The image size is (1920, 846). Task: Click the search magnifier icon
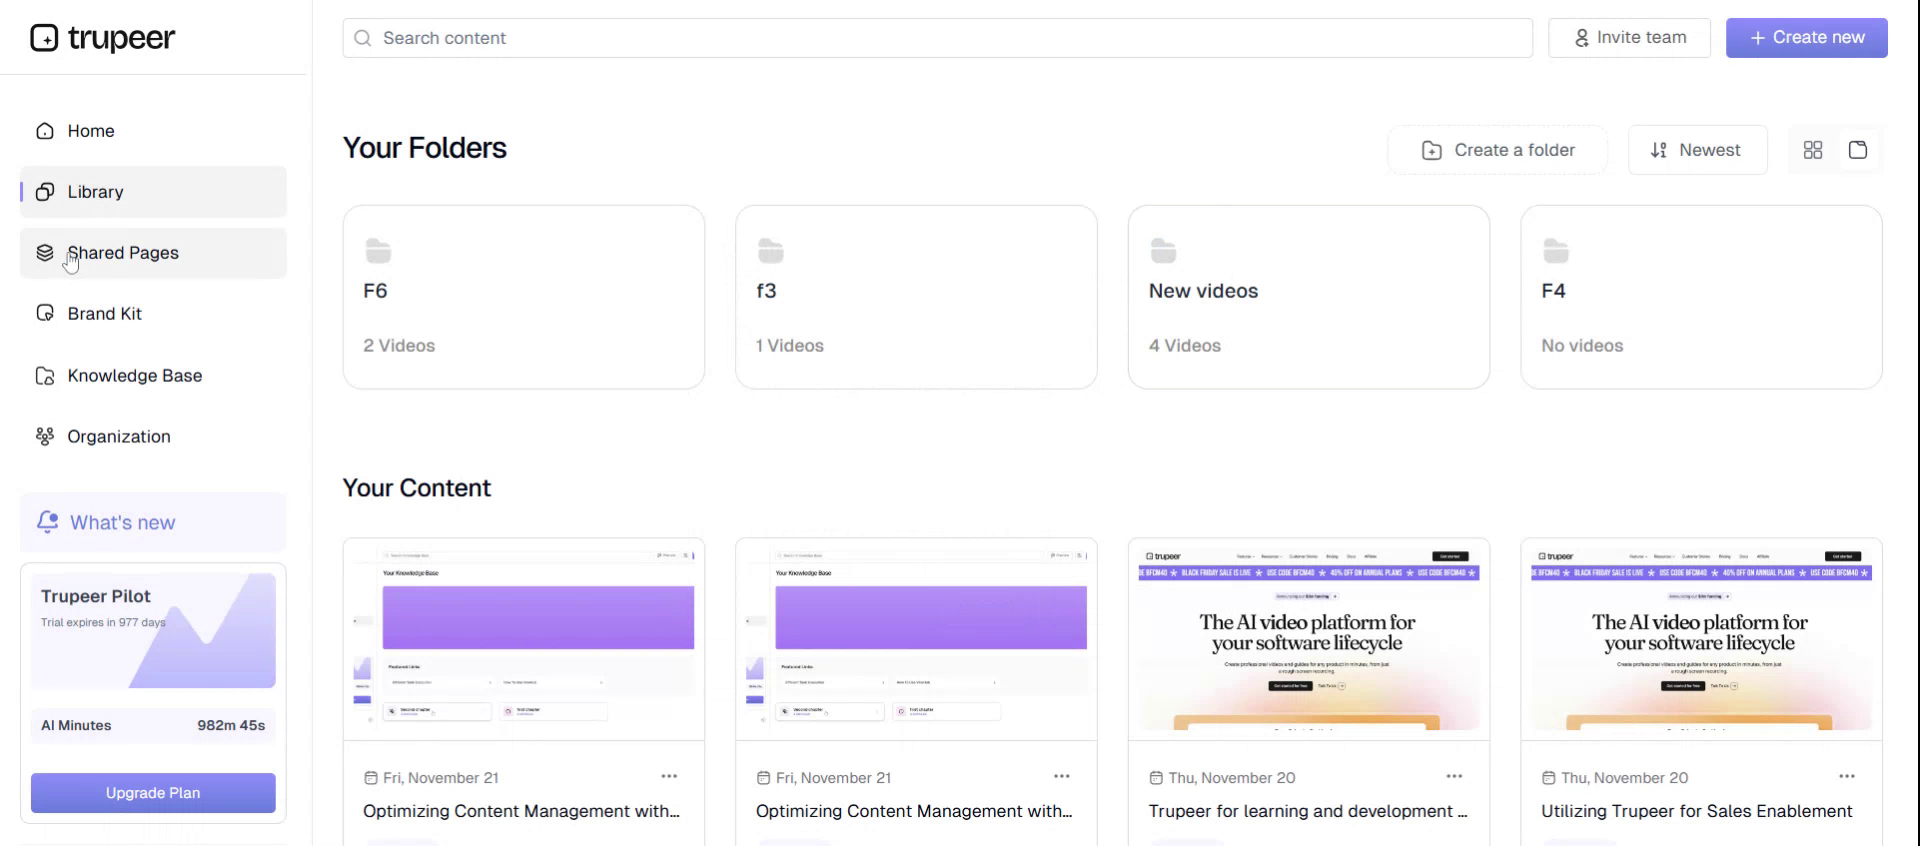(x=363, y=38)
